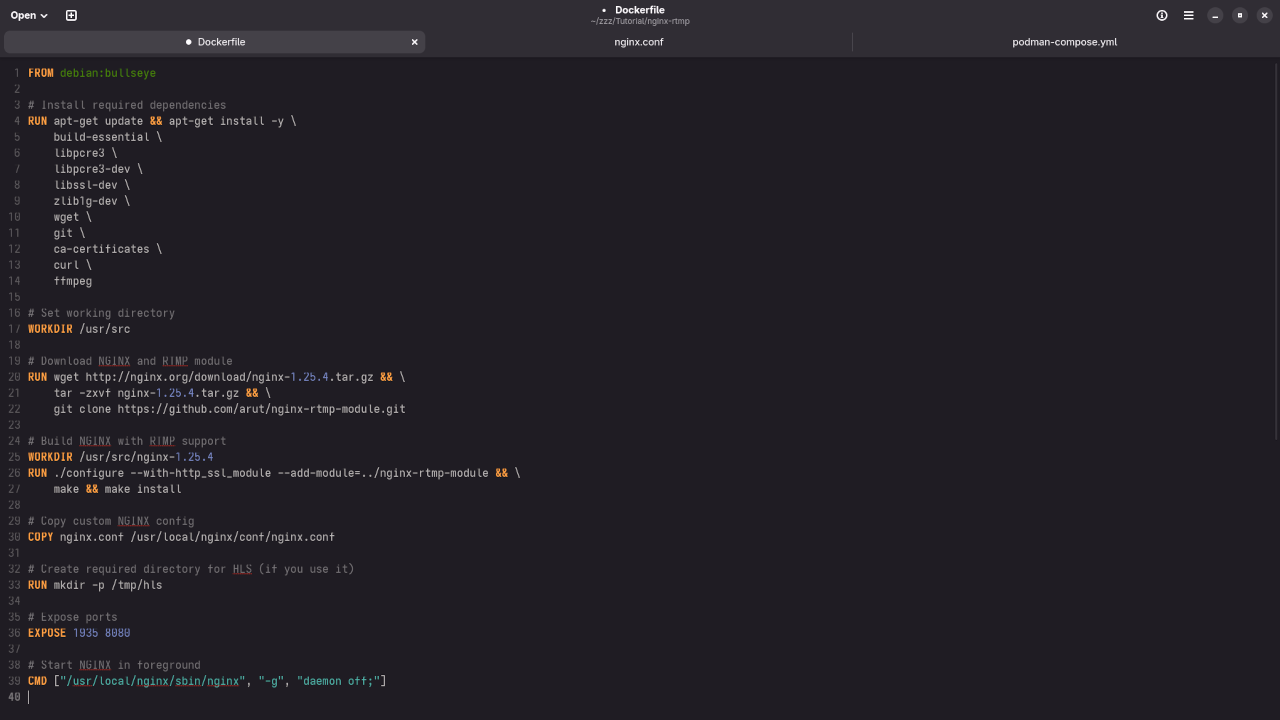Close the text editor window
The image size is (1280, 720).
tap(1264, 15)
